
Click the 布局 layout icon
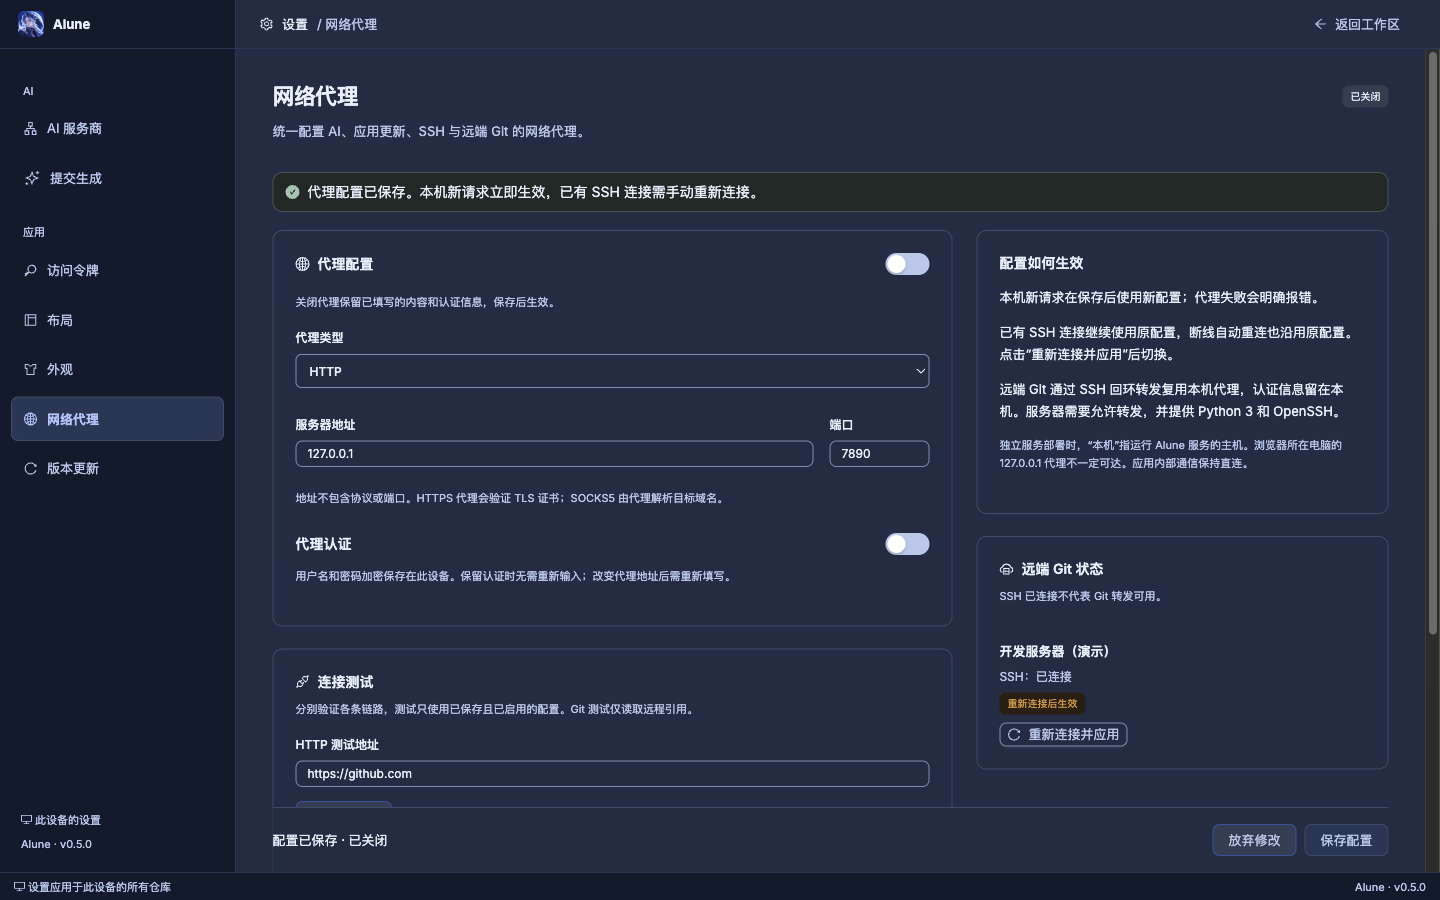click(x=30, y=320)
